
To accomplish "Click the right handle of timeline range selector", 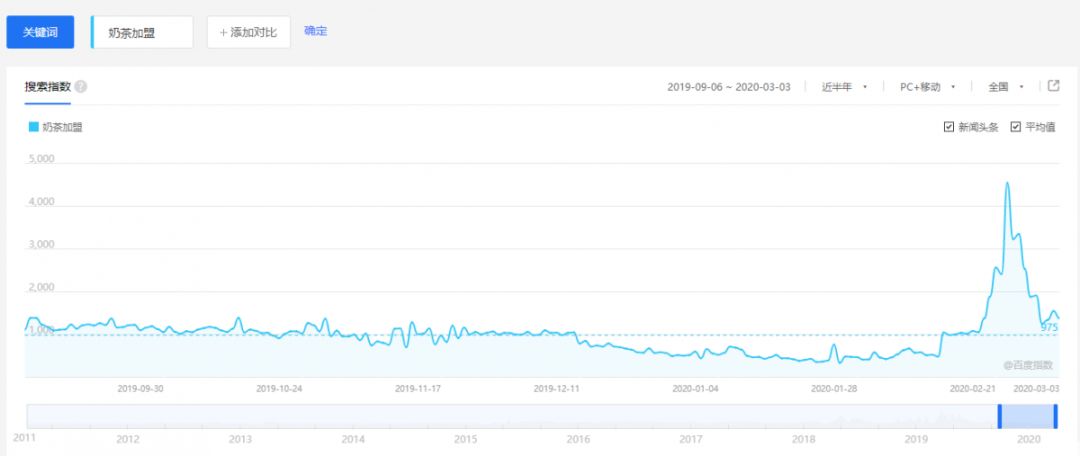I will point(1055,416).
